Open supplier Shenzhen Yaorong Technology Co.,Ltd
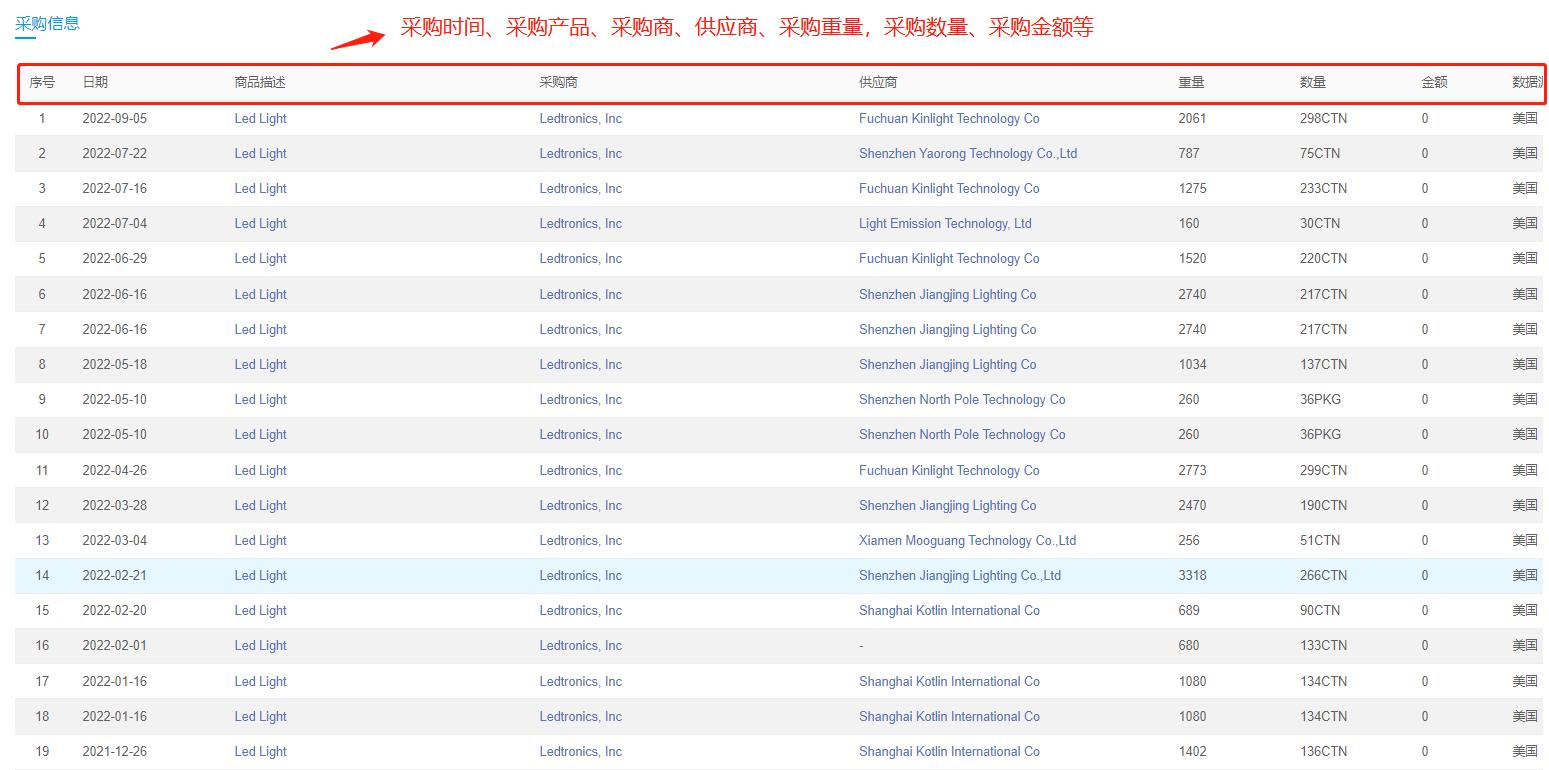 click(x=968, y=153)
